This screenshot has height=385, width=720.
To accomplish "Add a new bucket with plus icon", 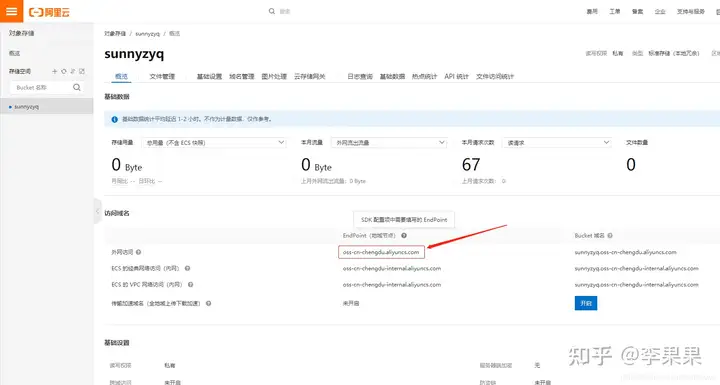I will click(55, 71).
